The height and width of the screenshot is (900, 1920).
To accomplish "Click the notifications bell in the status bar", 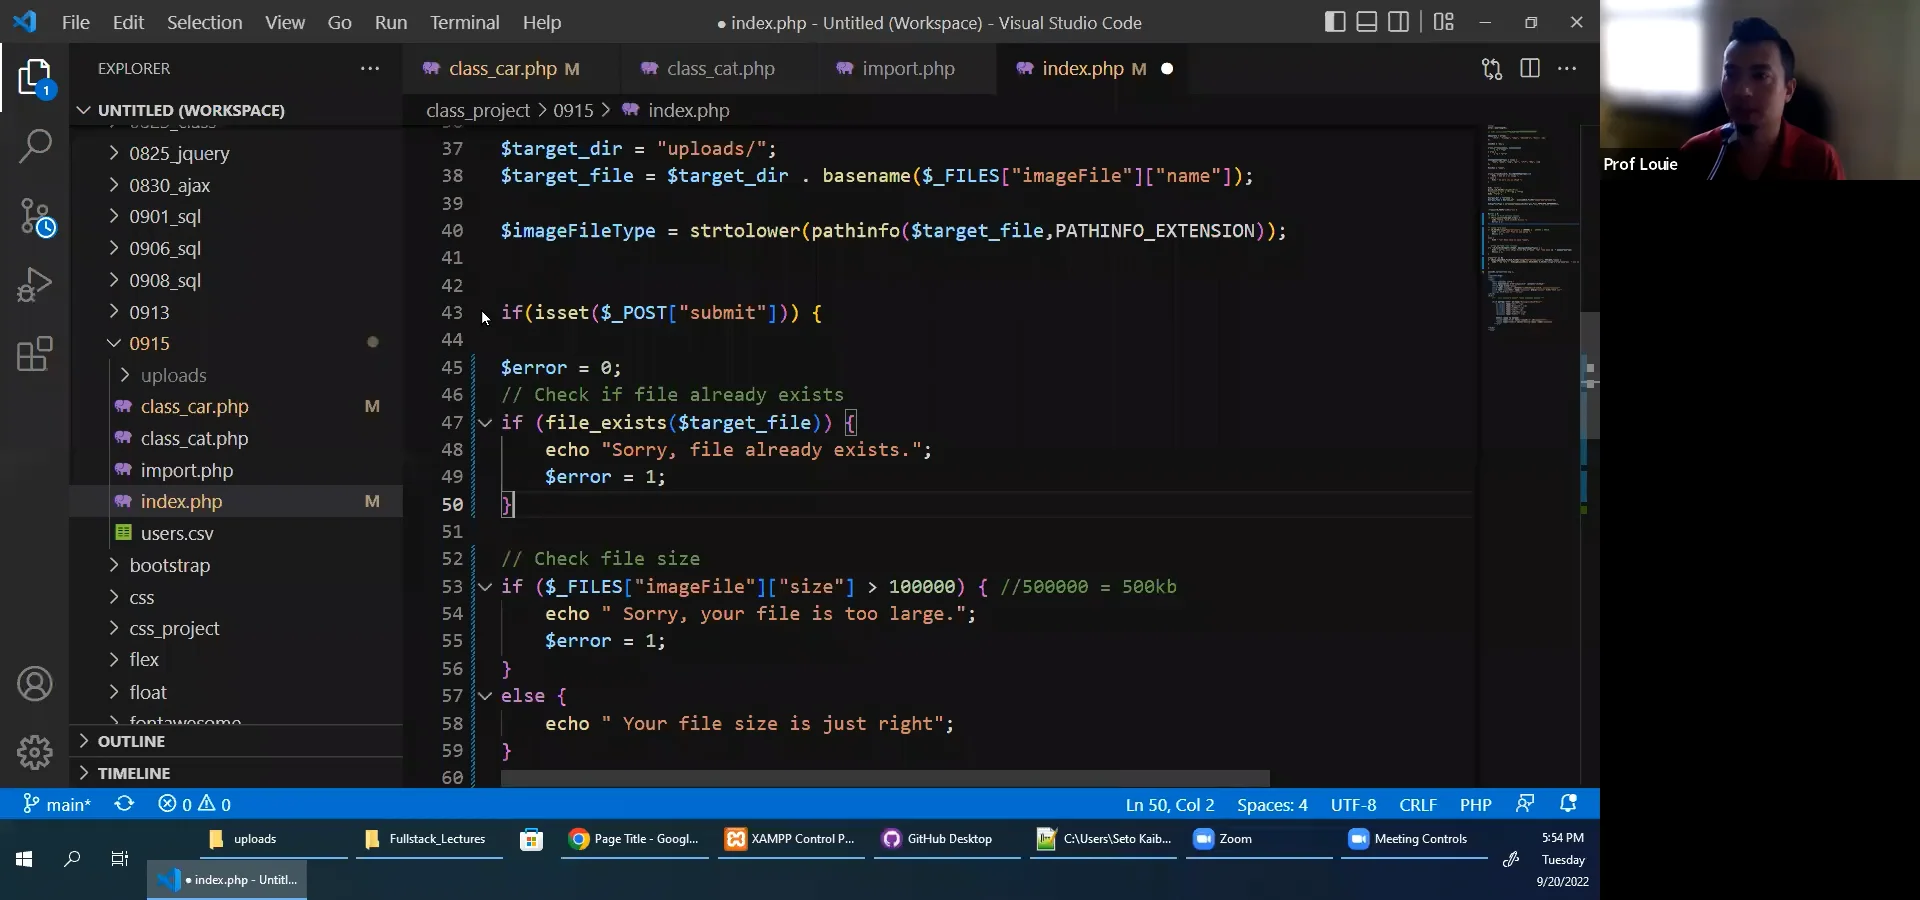I will [x=1568, y=805].
